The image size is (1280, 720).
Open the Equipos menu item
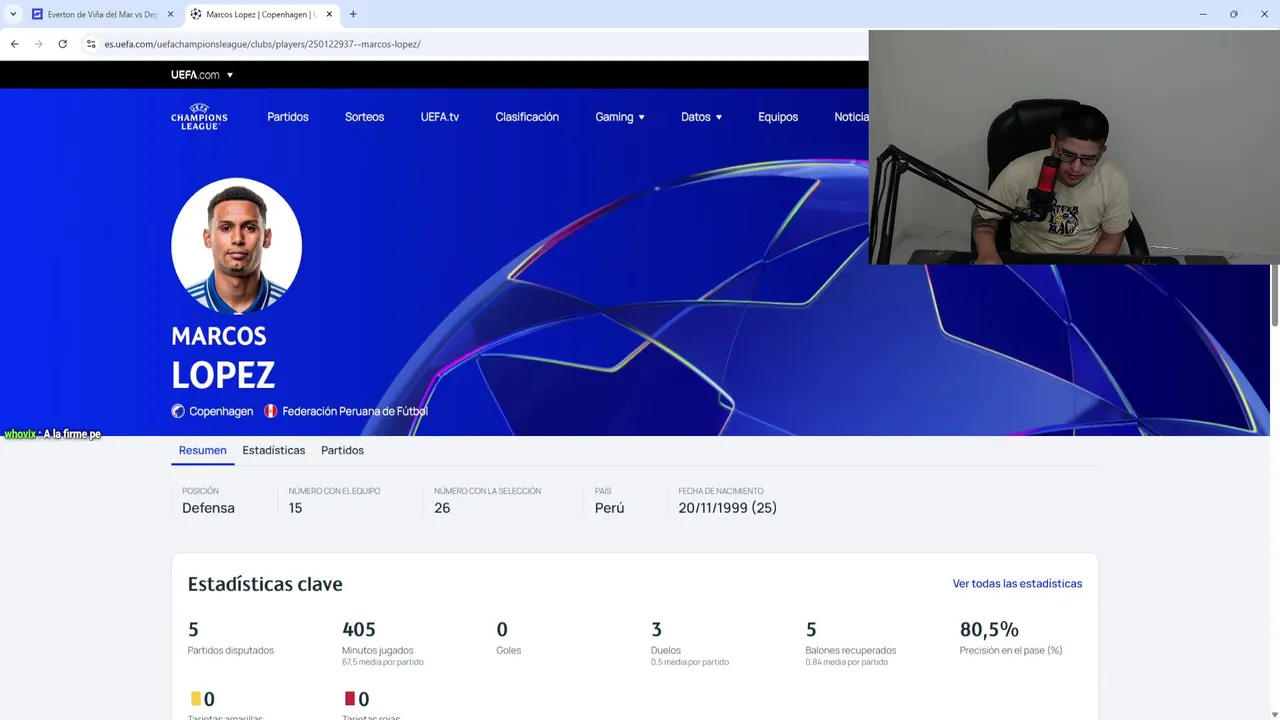(778, 117)
